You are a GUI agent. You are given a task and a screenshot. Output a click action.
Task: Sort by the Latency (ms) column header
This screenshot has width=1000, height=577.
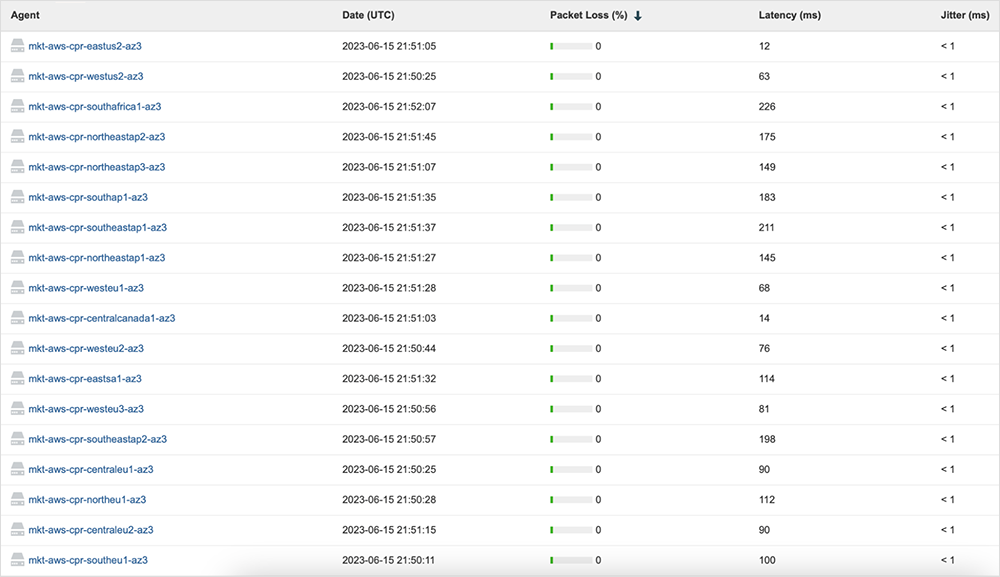788,15
